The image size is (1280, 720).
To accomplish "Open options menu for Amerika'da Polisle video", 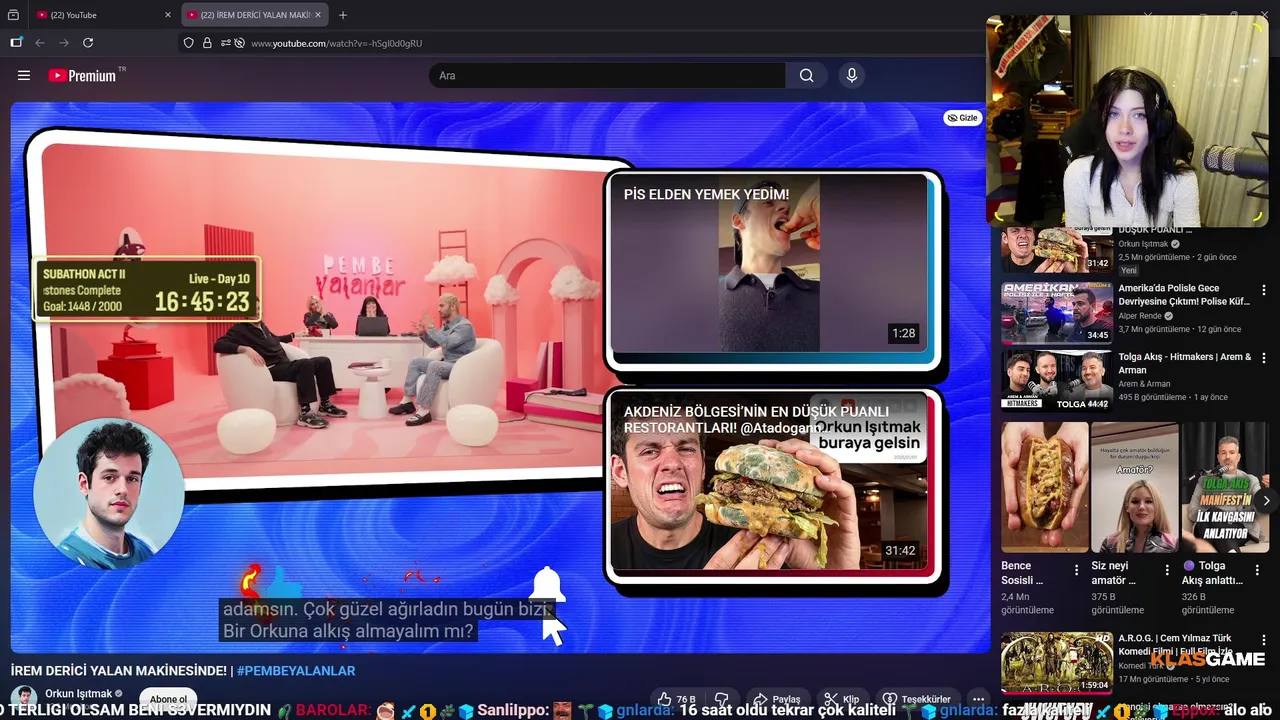I will 1264,290.
